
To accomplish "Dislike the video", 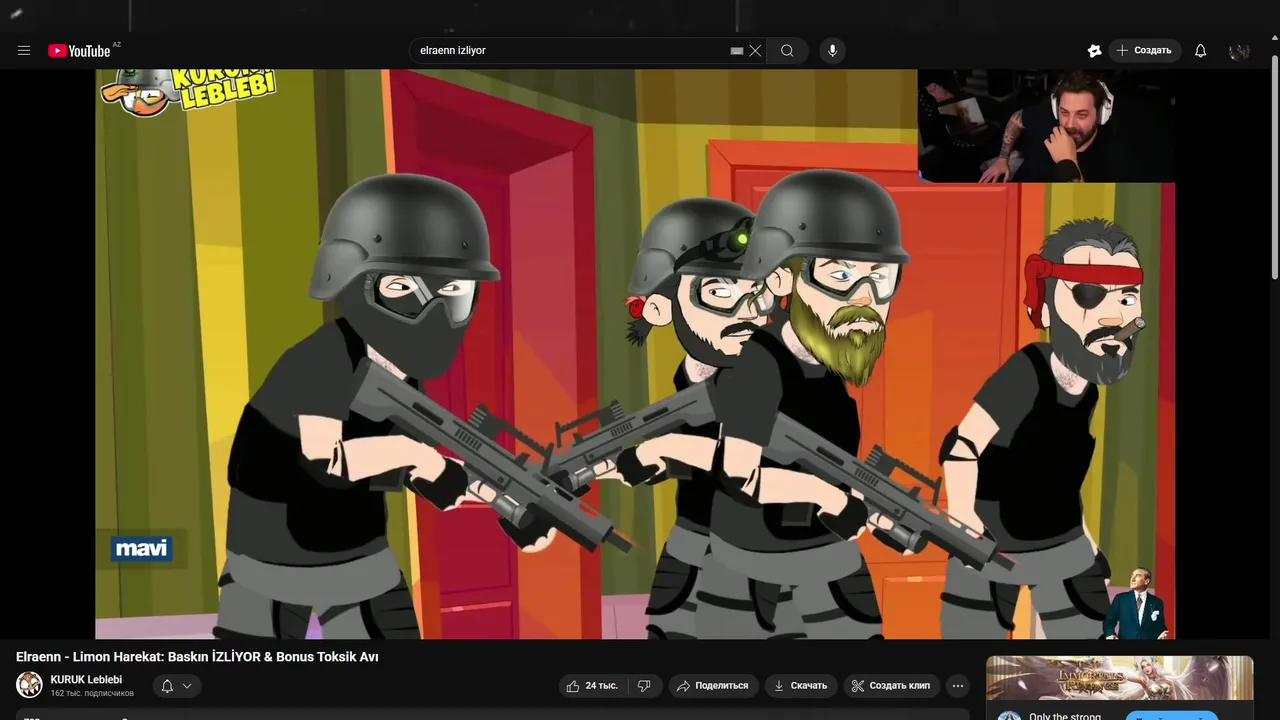I will [x=644, y=686].
